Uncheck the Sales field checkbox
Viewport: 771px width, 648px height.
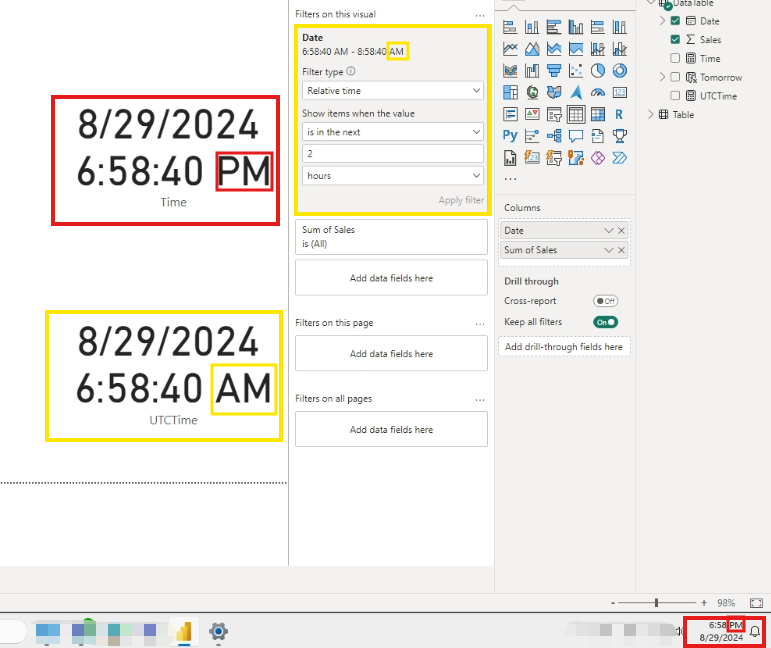point(675,39)
